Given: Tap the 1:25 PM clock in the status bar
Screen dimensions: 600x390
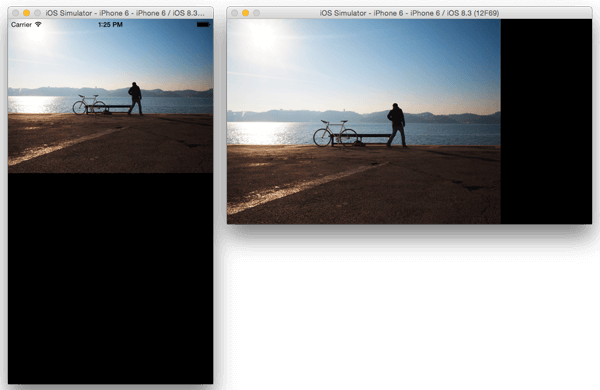Looking at the screenshot, I should [x=110, y=24].
